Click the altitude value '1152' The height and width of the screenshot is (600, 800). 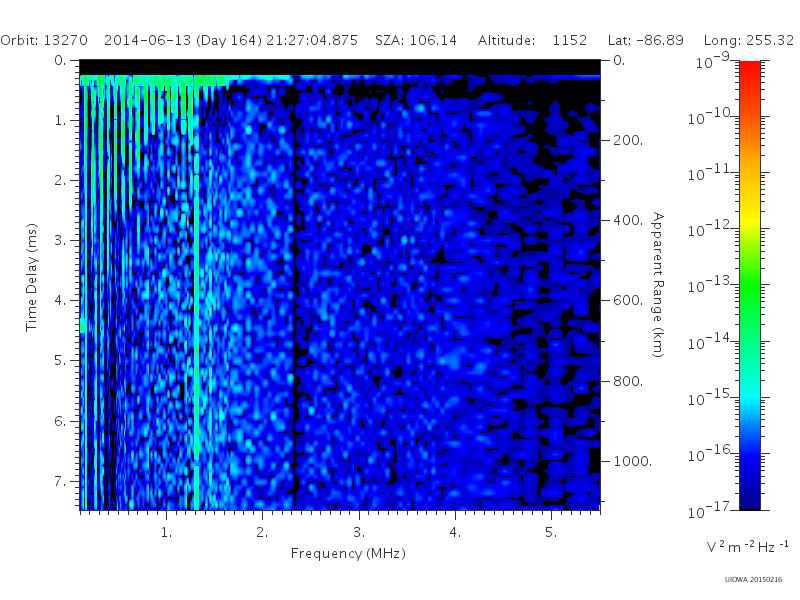click(x=569, y=40)
